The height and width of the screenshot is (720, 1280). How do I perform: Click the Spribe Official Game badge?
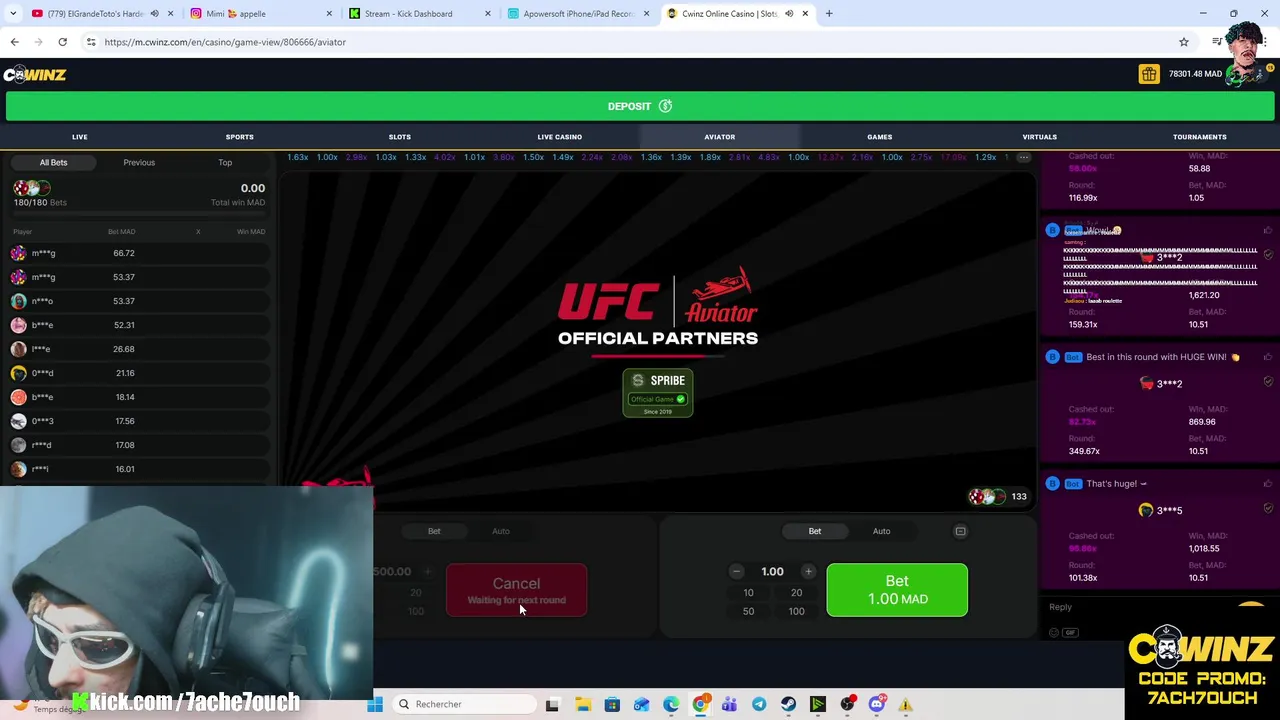(x=658, y=393)
